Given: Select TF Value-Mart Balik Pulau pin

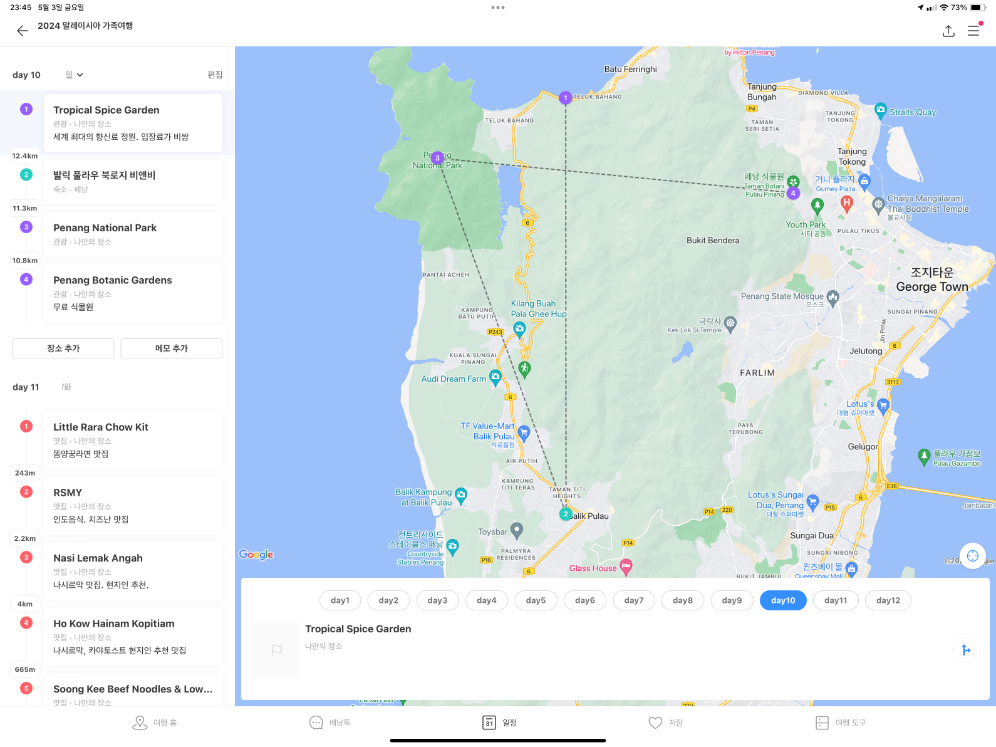Looking at the screenshot, I should pyautogui.click(x=523, y=433).
